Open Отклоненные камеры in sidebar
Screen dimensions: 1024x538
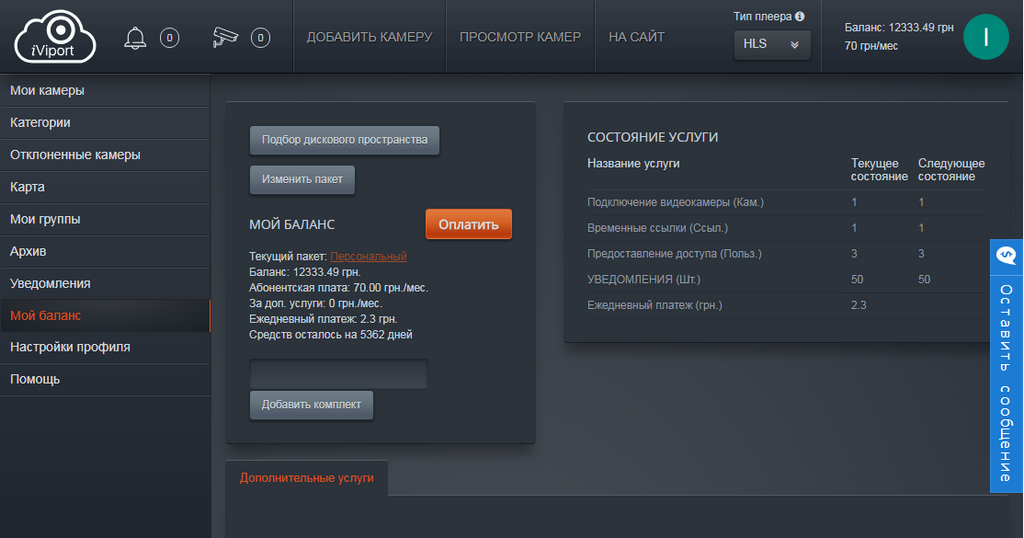pyautogui.click(x=105, y=155)
